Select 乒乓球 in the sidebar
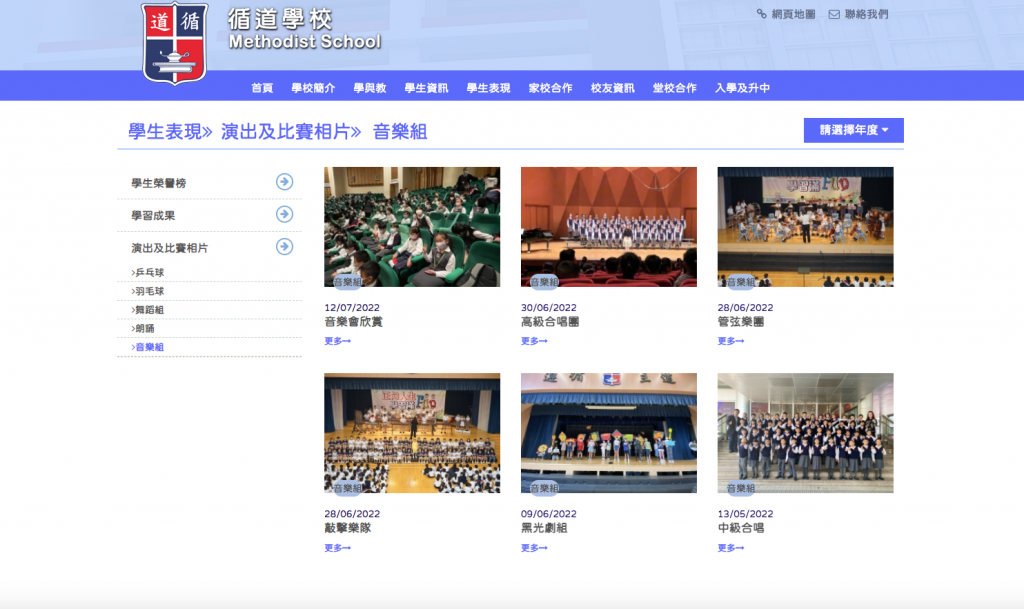Image resolution: width=1024 pixels, height=609 pixels. 149,272
